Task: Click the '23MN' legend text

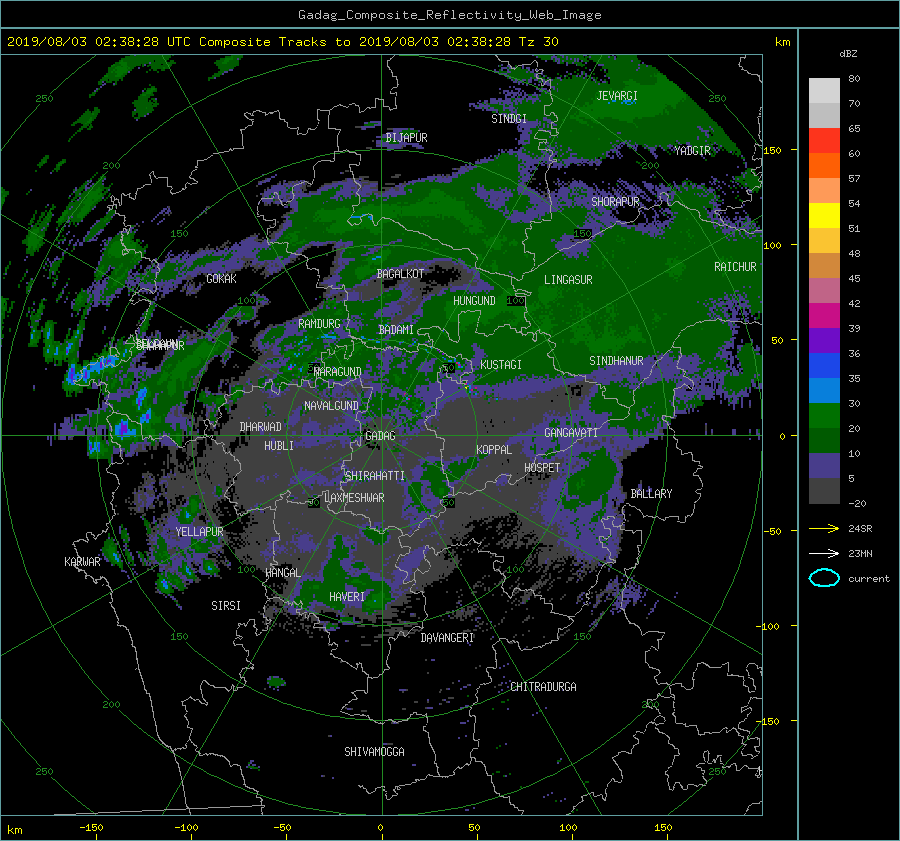Action: (860, 554)
